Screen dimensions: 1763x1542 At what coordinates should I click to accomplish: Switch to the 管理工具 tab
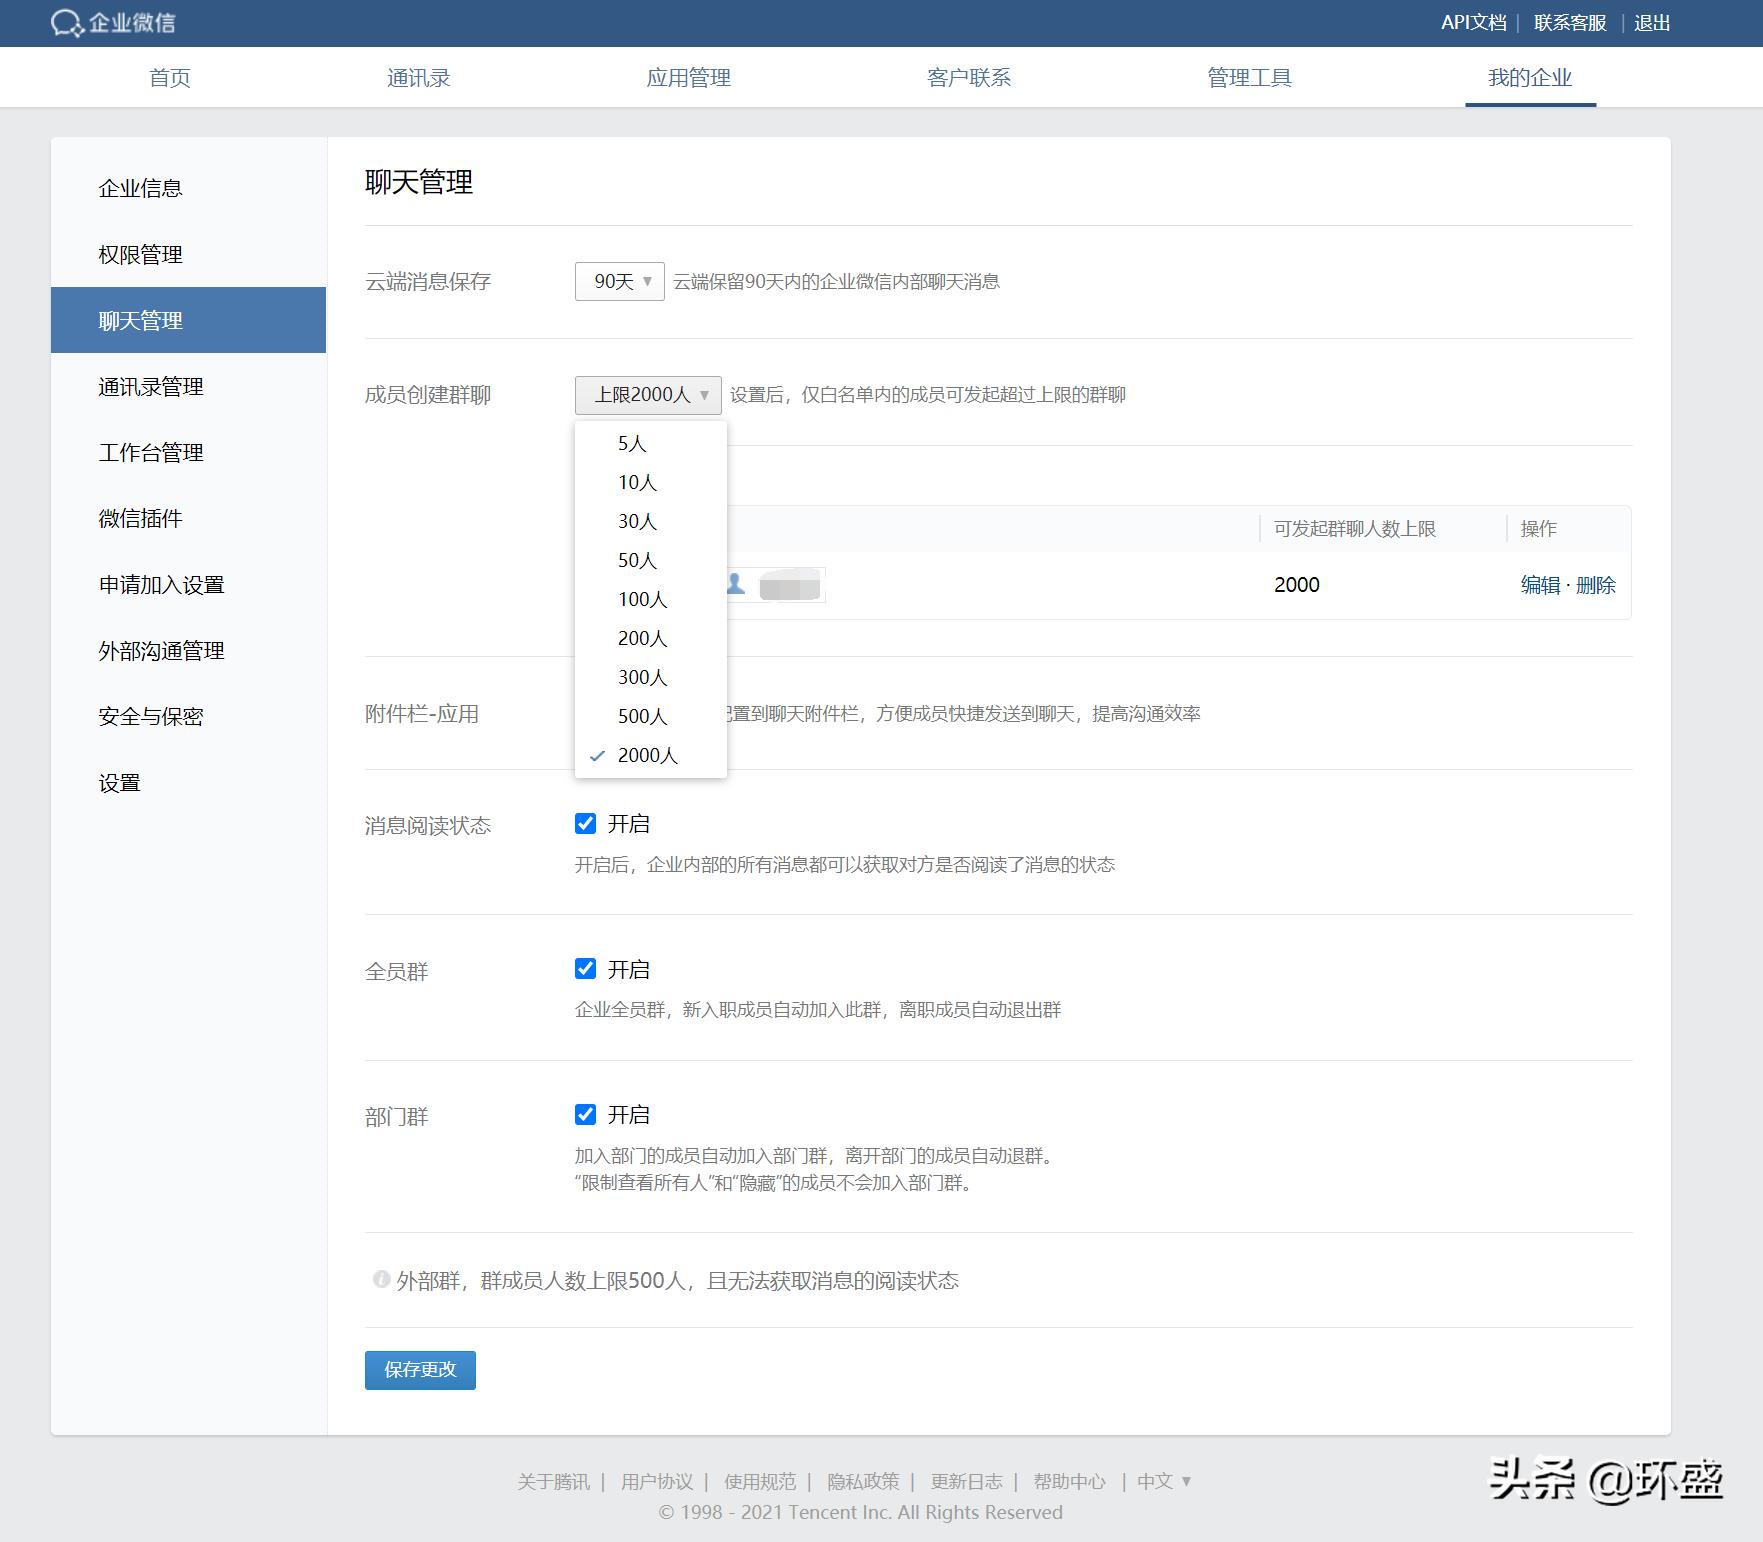[1249, 77]
